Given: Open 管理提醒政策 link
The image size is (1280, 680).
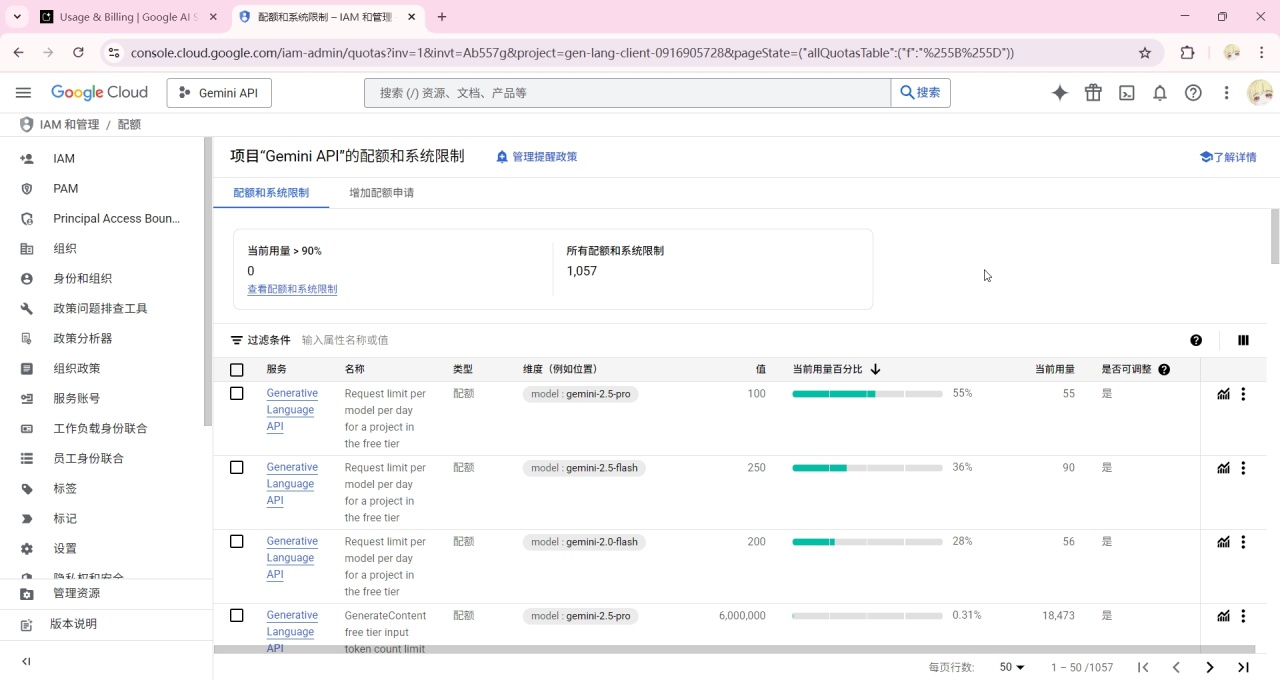Looking at the screenshot, I should (537, 157).
